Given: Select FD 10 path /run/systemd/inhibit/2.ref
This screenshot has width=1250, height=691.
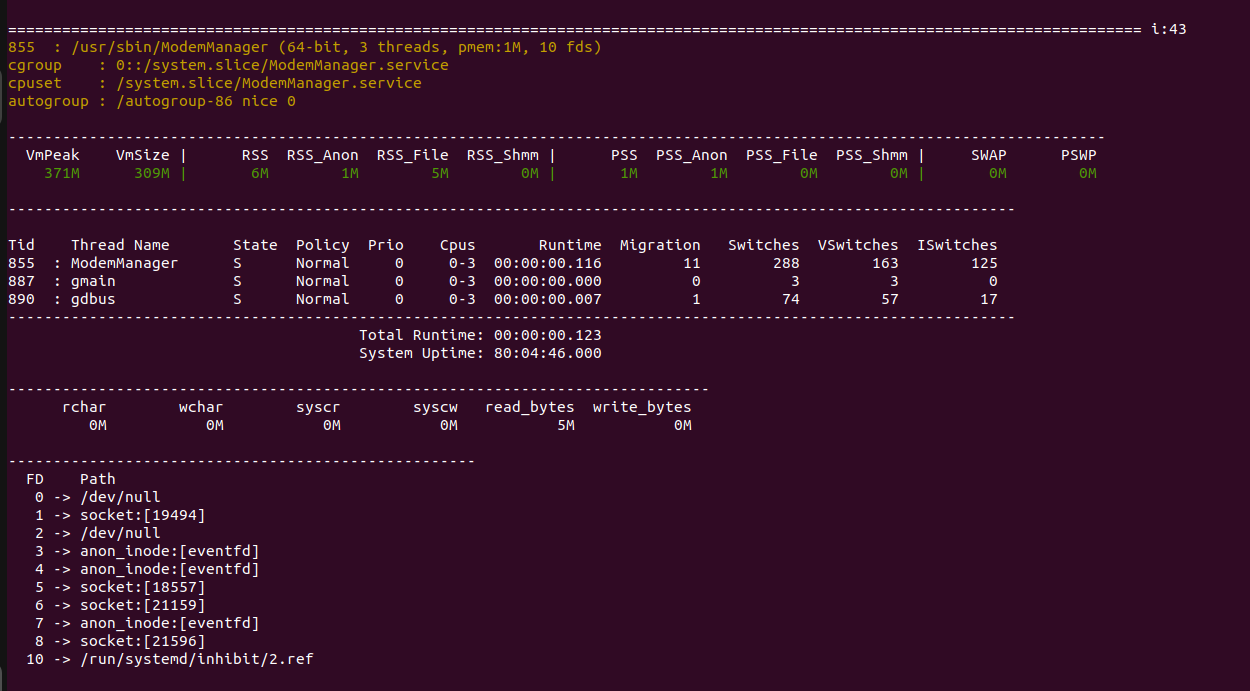Looking at the screenshot, I should point(197,659).
